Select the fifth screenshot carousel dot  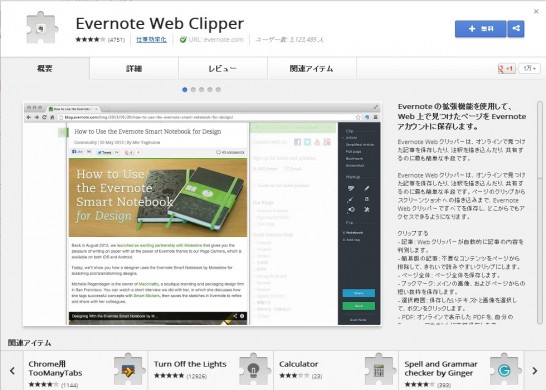click(x=218, y=89)
